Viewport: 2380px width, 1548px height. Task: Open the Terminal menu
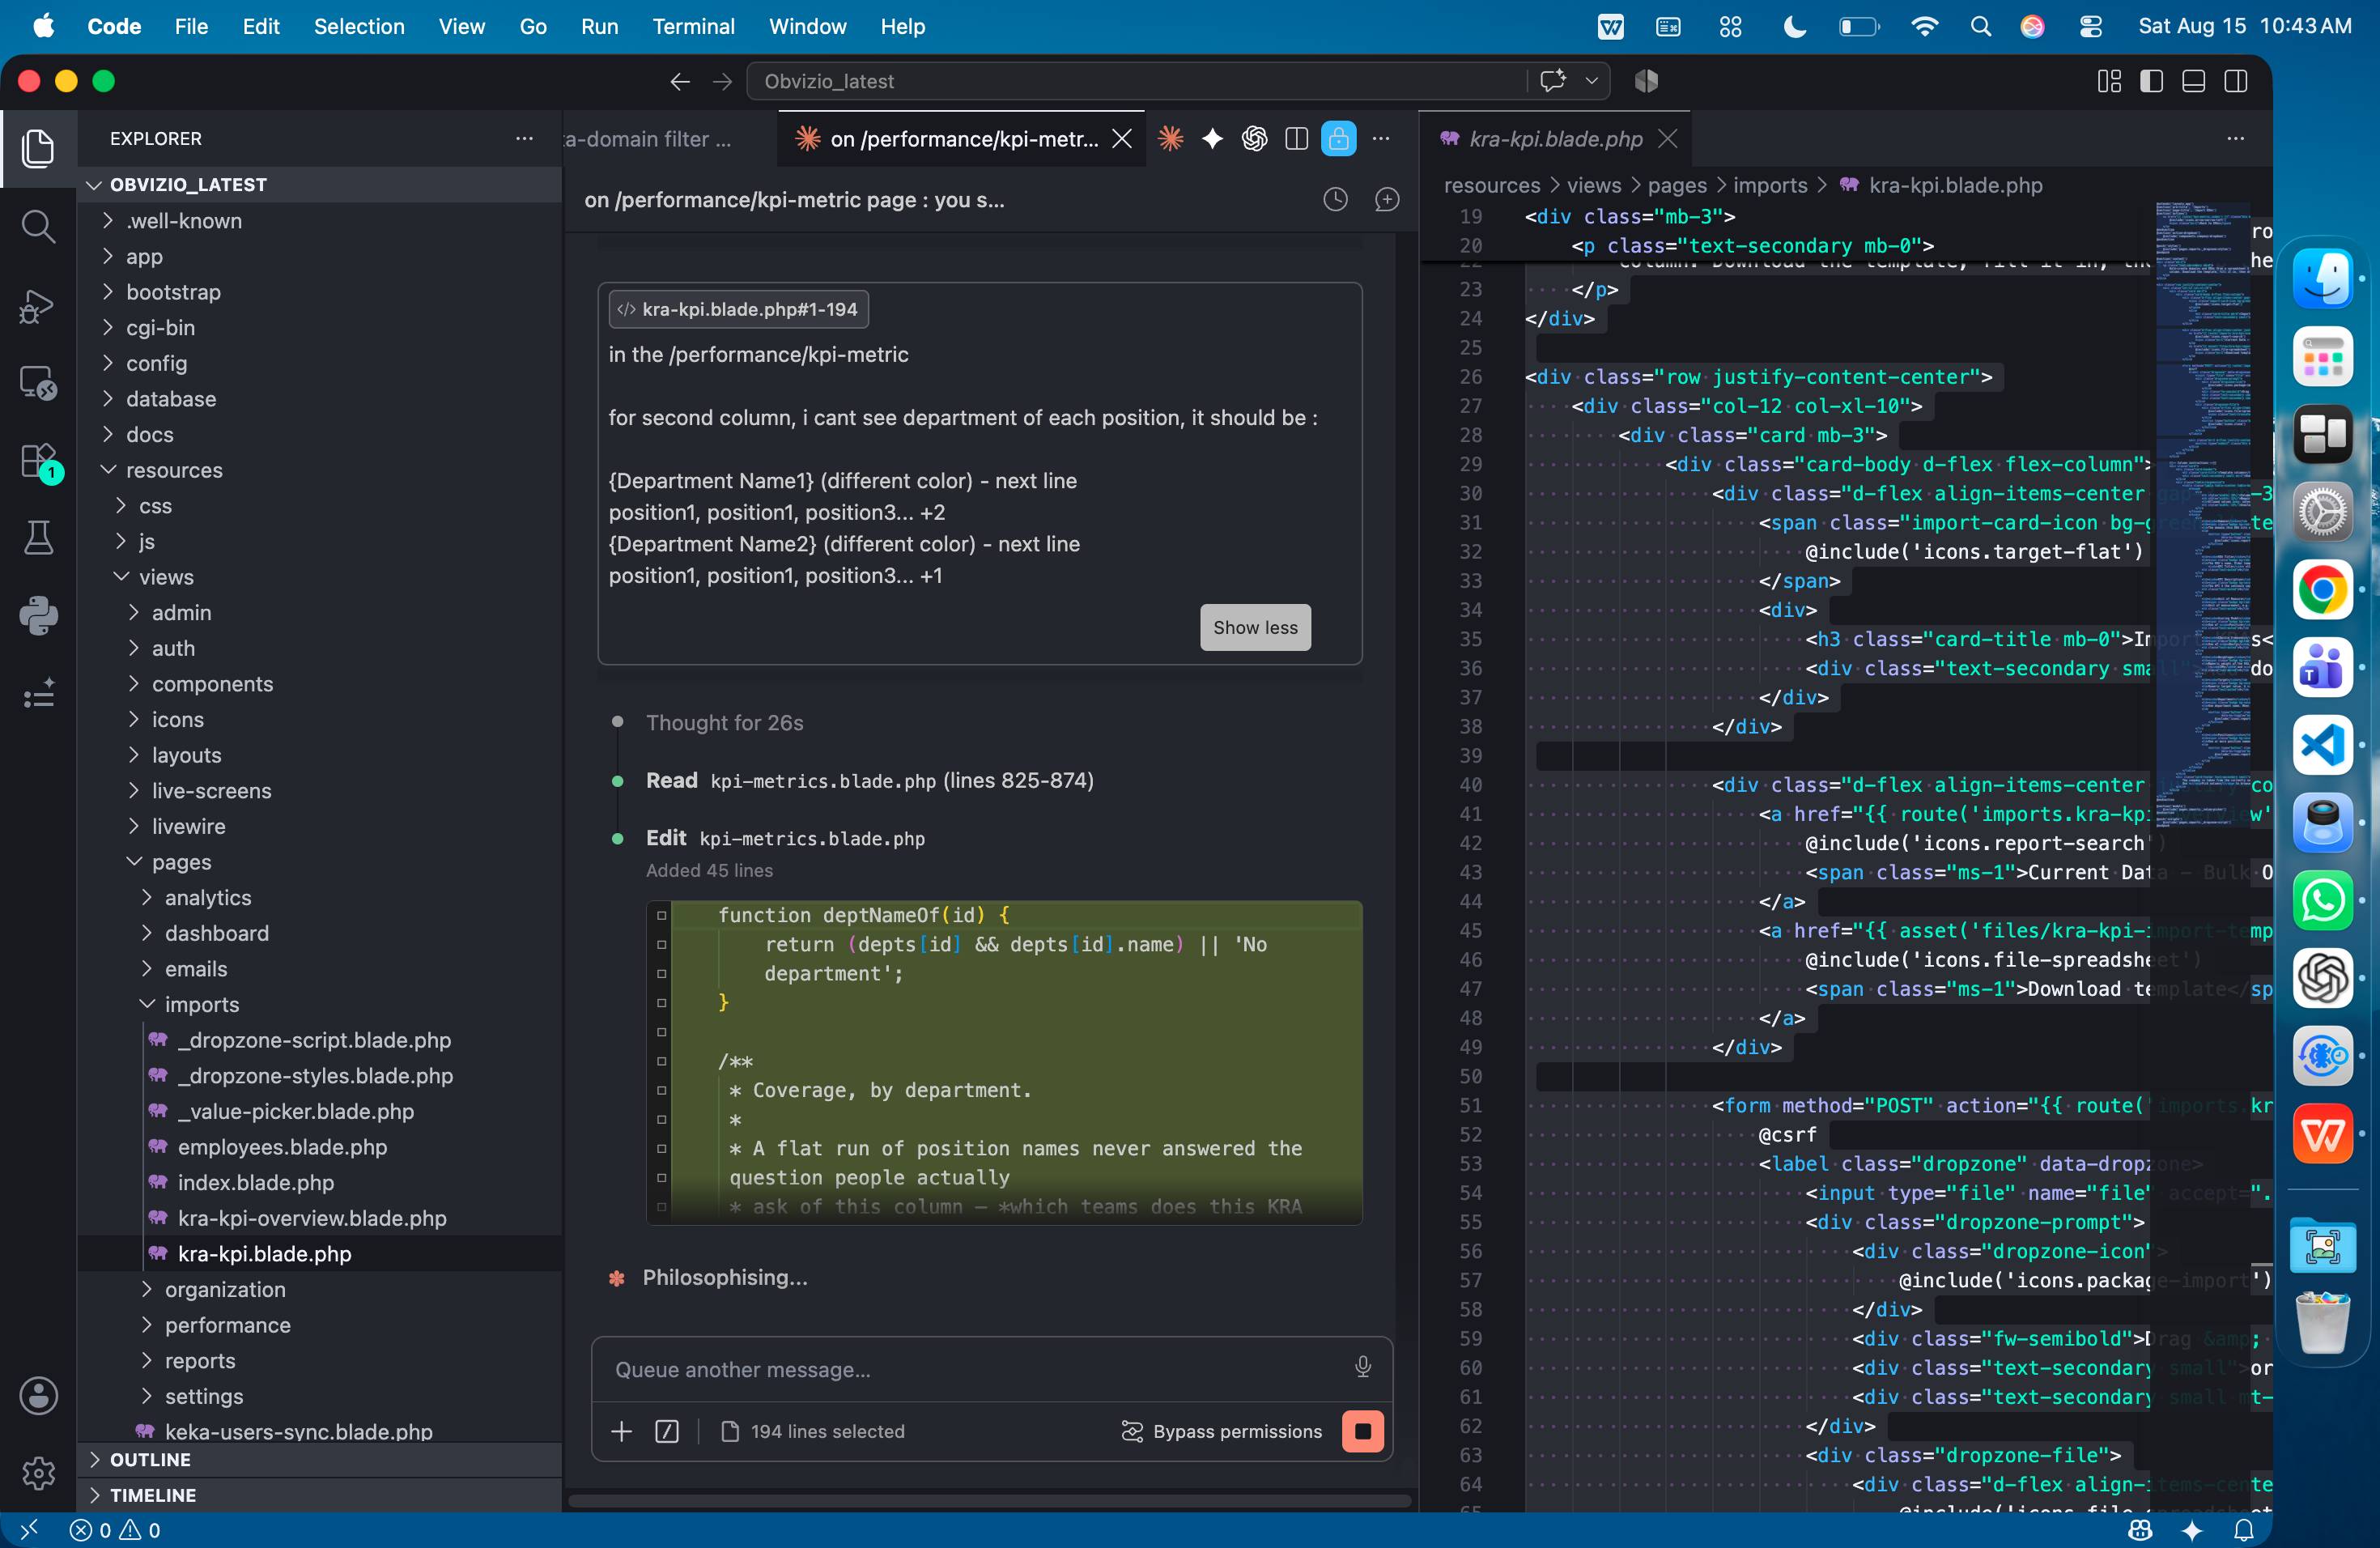[693, 26]
